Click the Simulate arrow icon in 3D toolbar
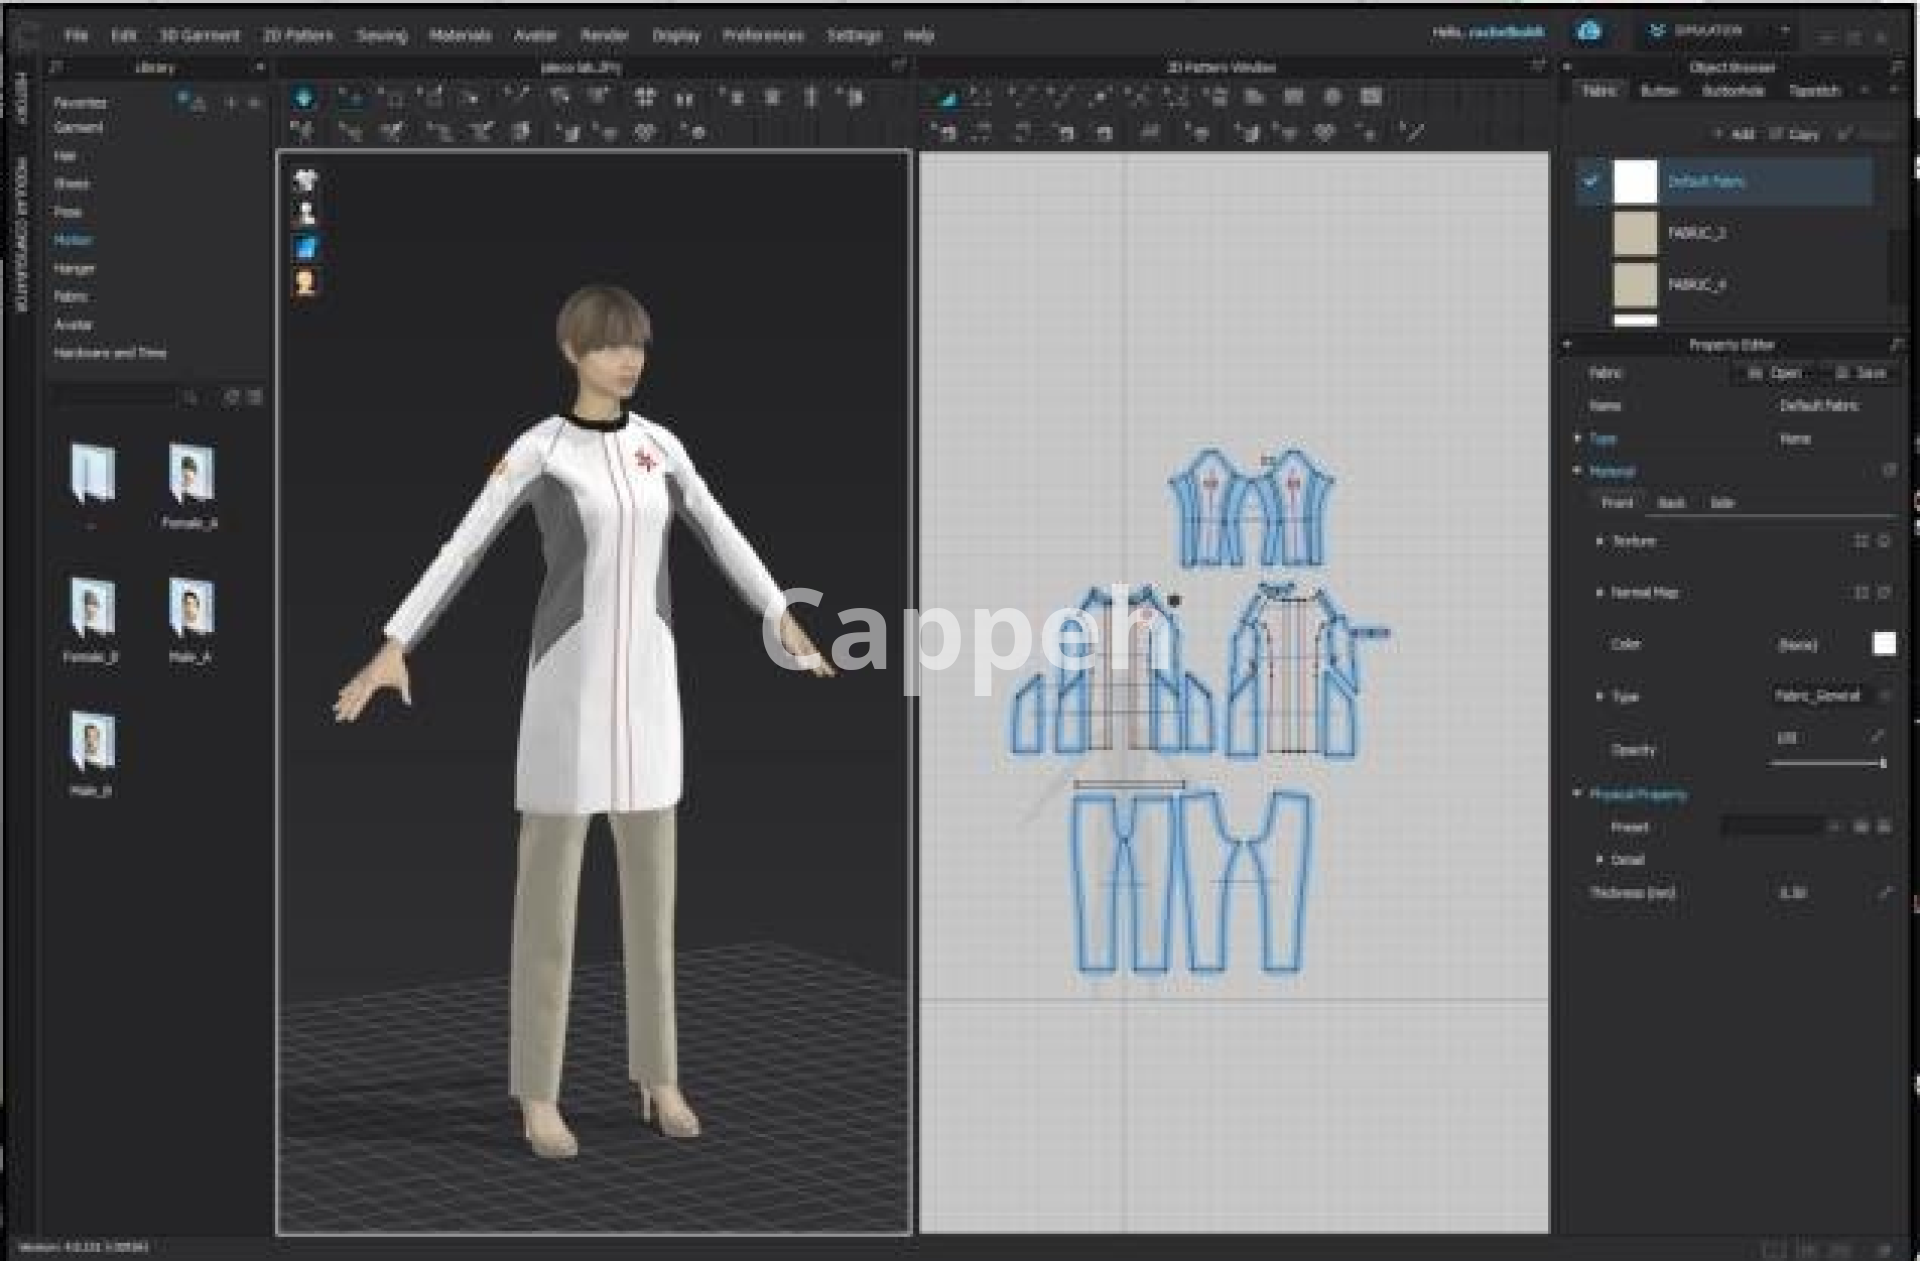This screenshot has width=1920, height=1261. [x=304, y=98]
